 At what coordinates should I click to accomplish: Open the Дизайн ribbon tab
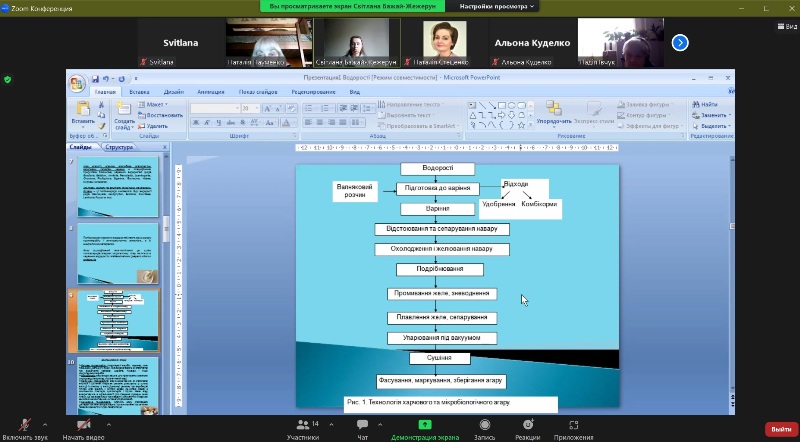click(174, 92)
